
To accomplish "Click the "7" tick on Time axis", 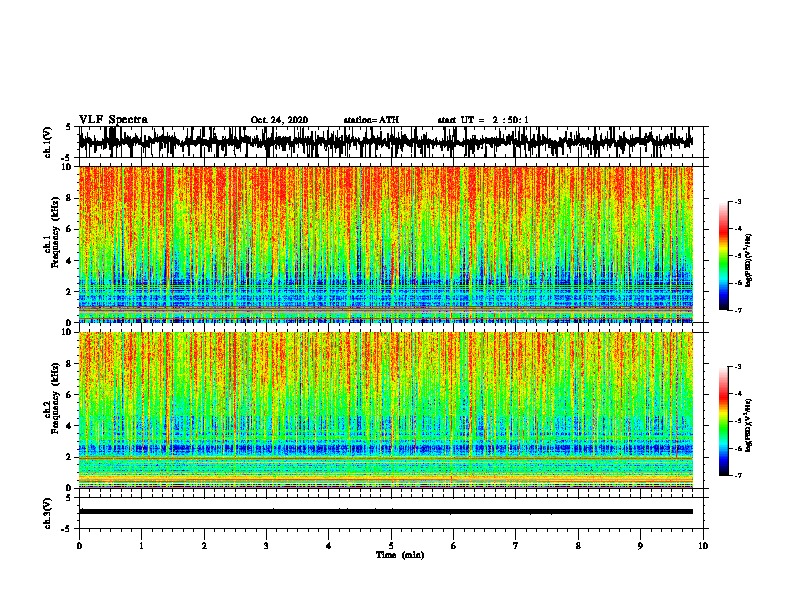I will coord(516,546).
